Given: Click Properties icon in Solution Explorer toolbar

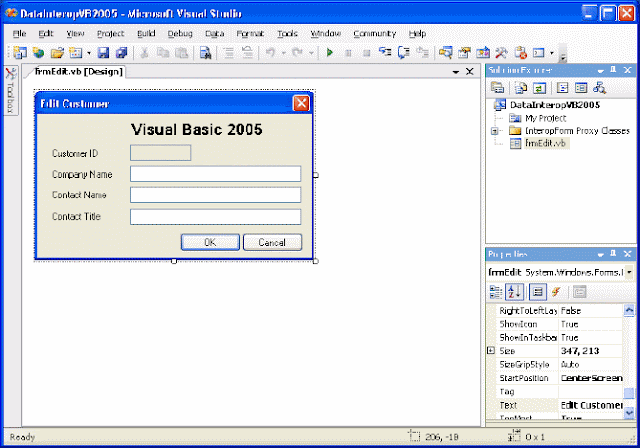Looking at the screenshot, I should pos(497,87).
